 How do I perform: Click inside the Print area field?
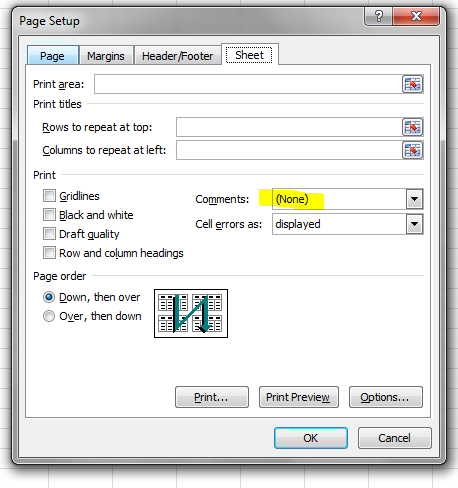[248, 84]
